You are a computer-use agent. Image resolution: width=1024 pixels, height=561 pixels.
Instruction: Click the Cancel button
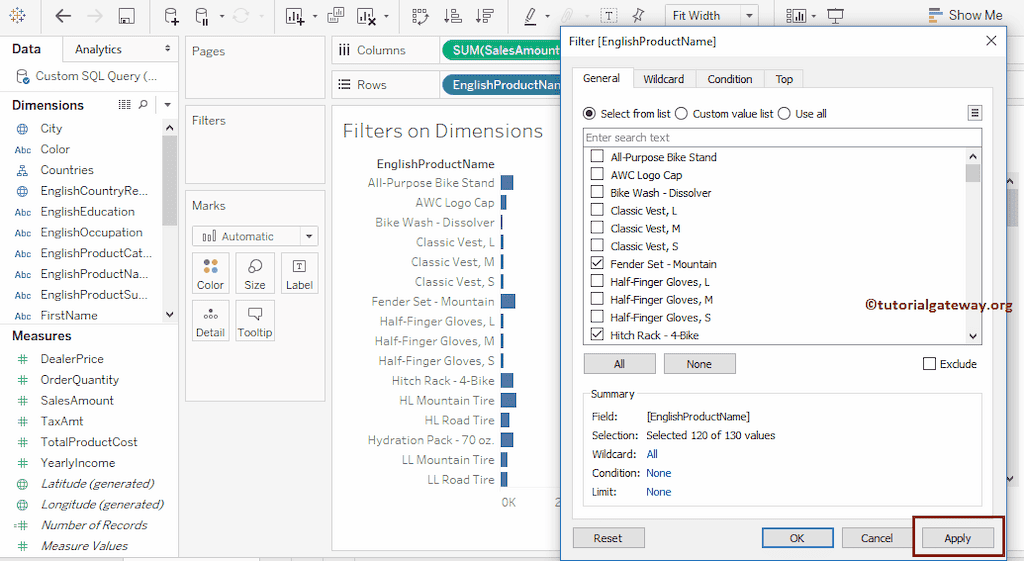coord(876,538)
